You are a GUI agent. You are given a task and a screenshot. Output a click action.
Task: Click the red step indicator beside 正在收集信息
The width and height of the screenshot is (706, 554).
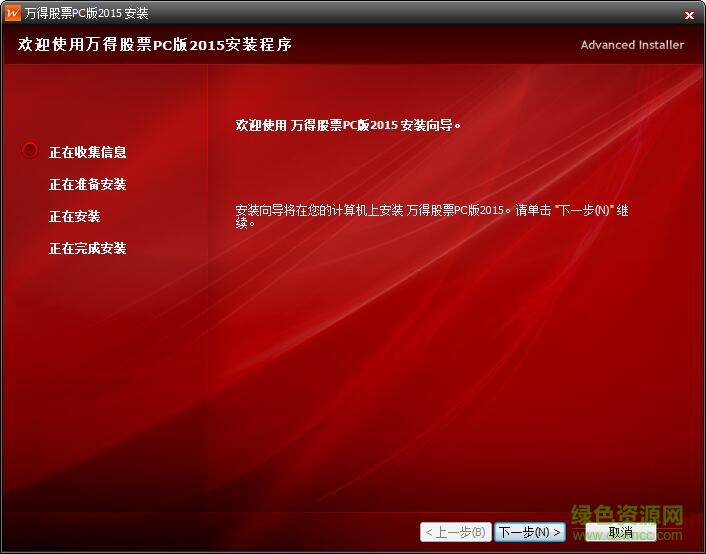(x=30, y=150)
